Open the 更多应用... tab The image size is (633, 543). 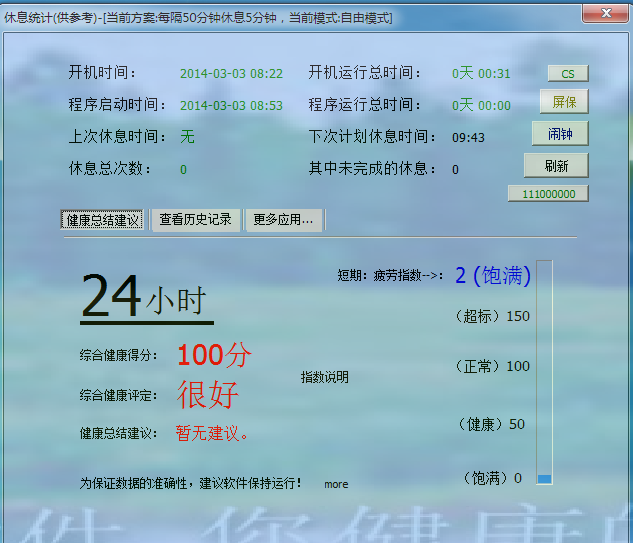(283, 220)
